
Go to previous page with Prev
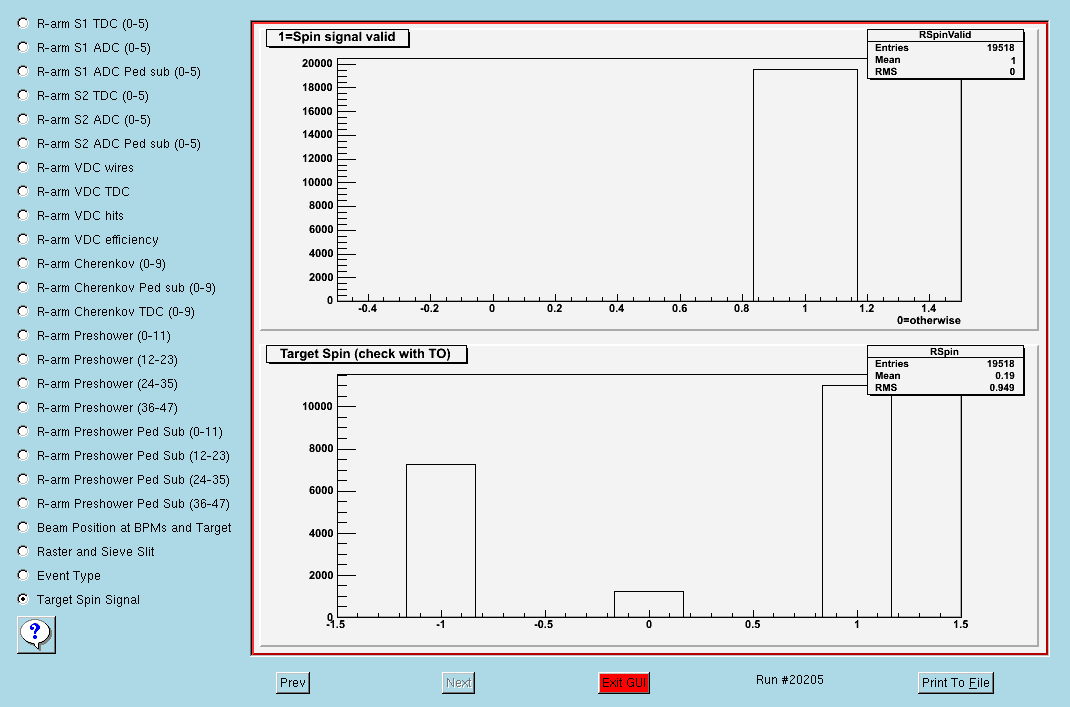pos(293,682)
